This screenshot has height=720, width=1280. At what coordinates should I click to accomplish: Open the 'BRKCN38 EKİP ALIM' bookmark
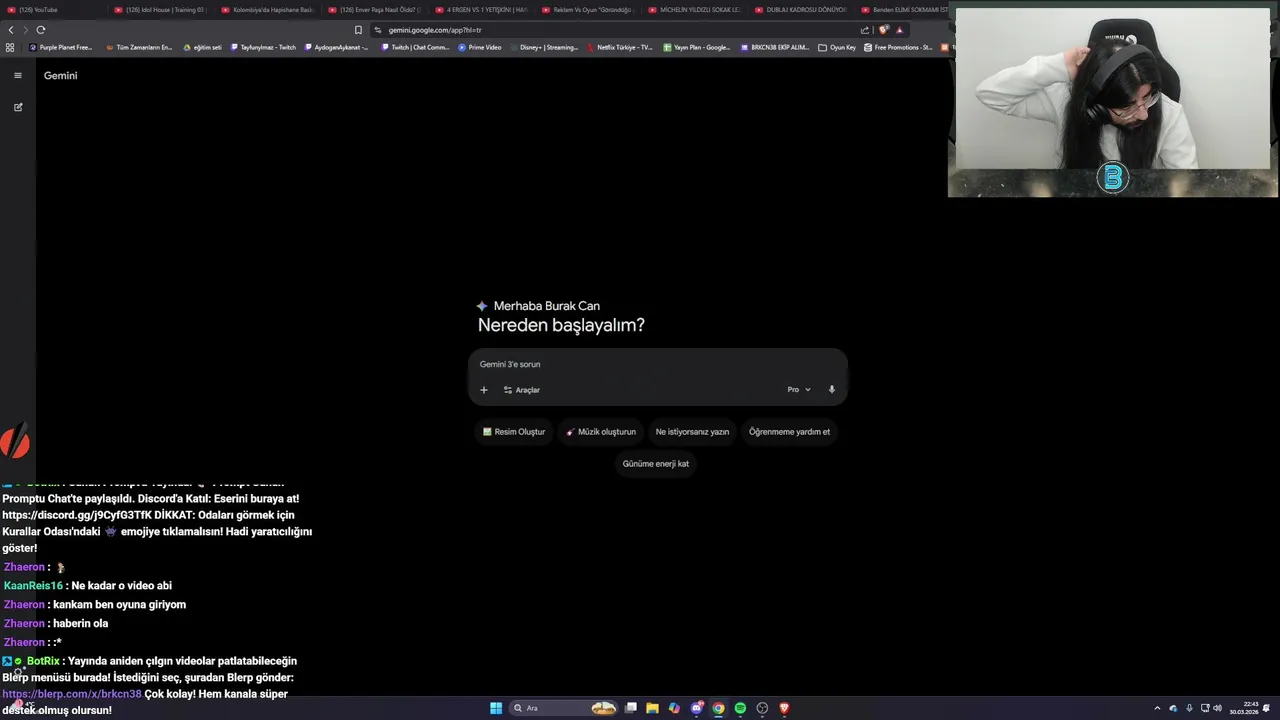pyautogui.click(x=775, y=47)
